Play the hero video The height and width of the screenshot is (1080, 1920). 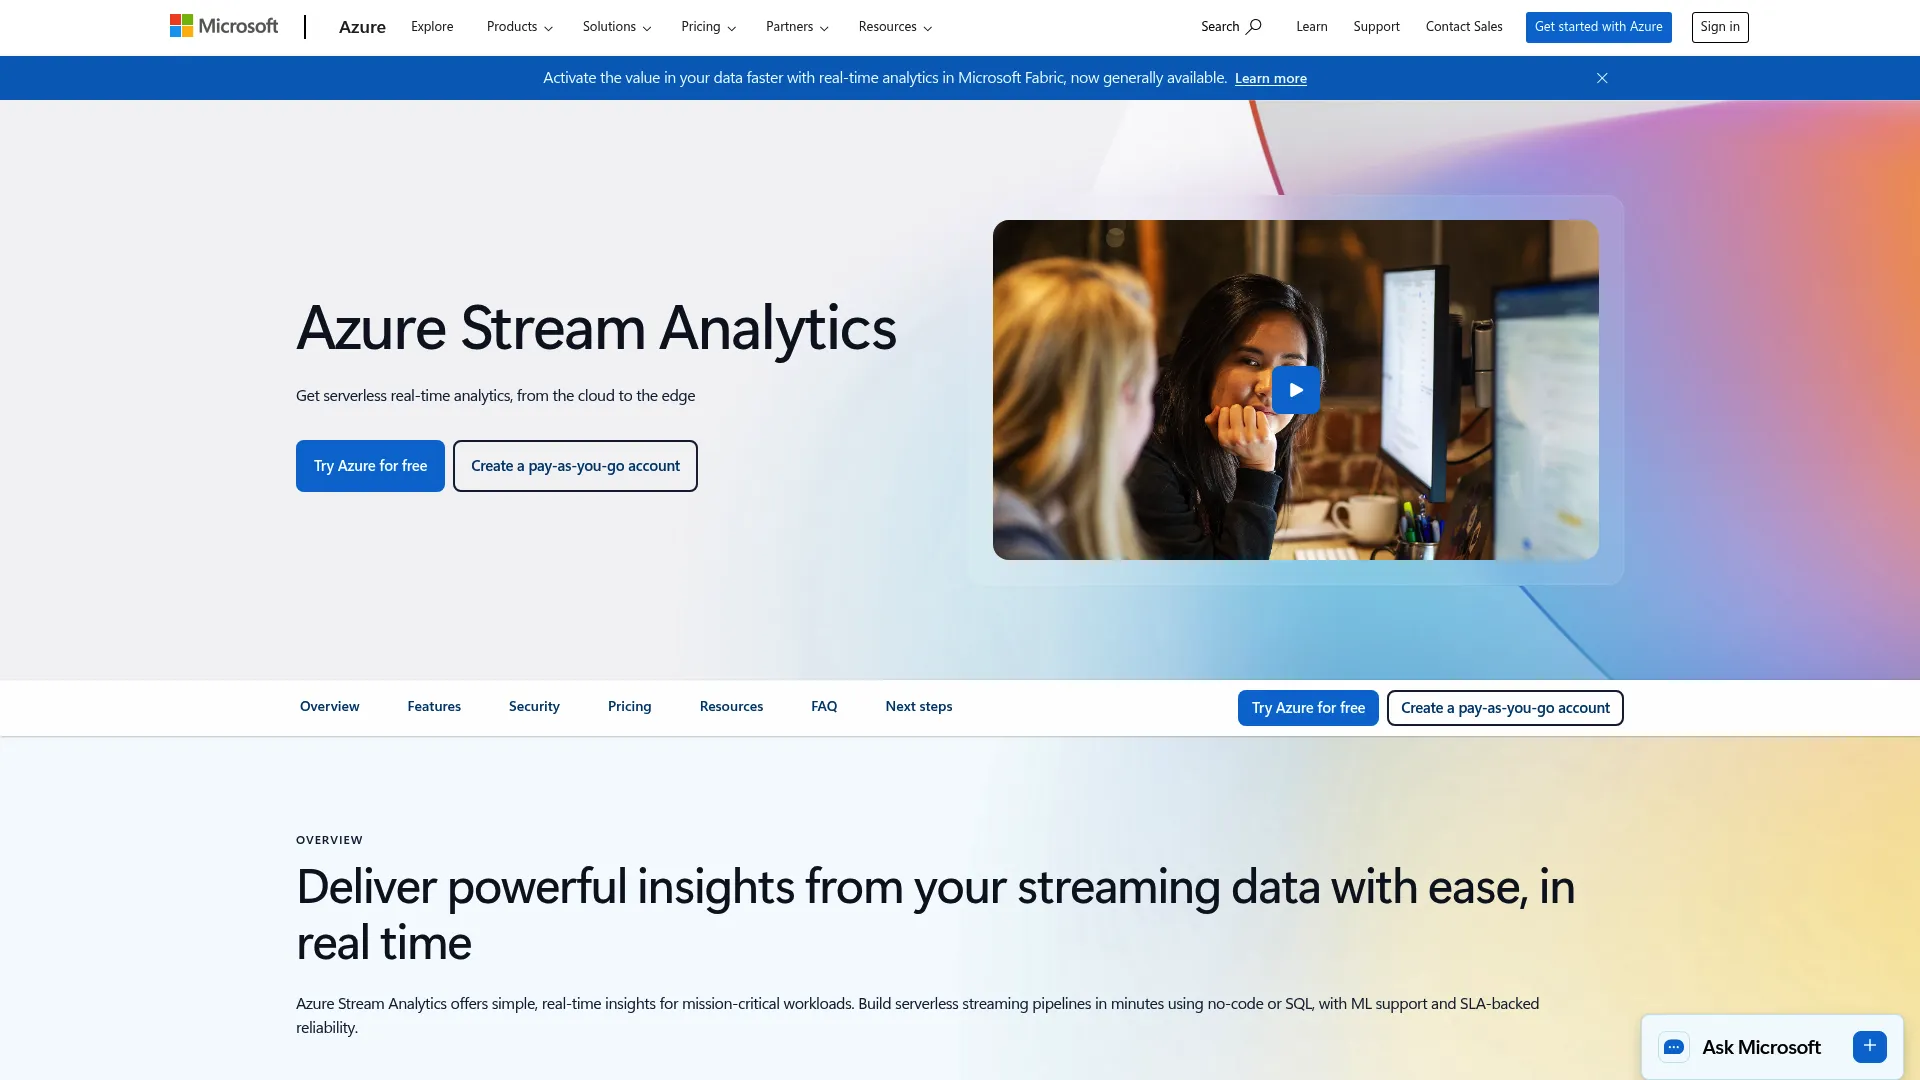[x=1296, y=390]
